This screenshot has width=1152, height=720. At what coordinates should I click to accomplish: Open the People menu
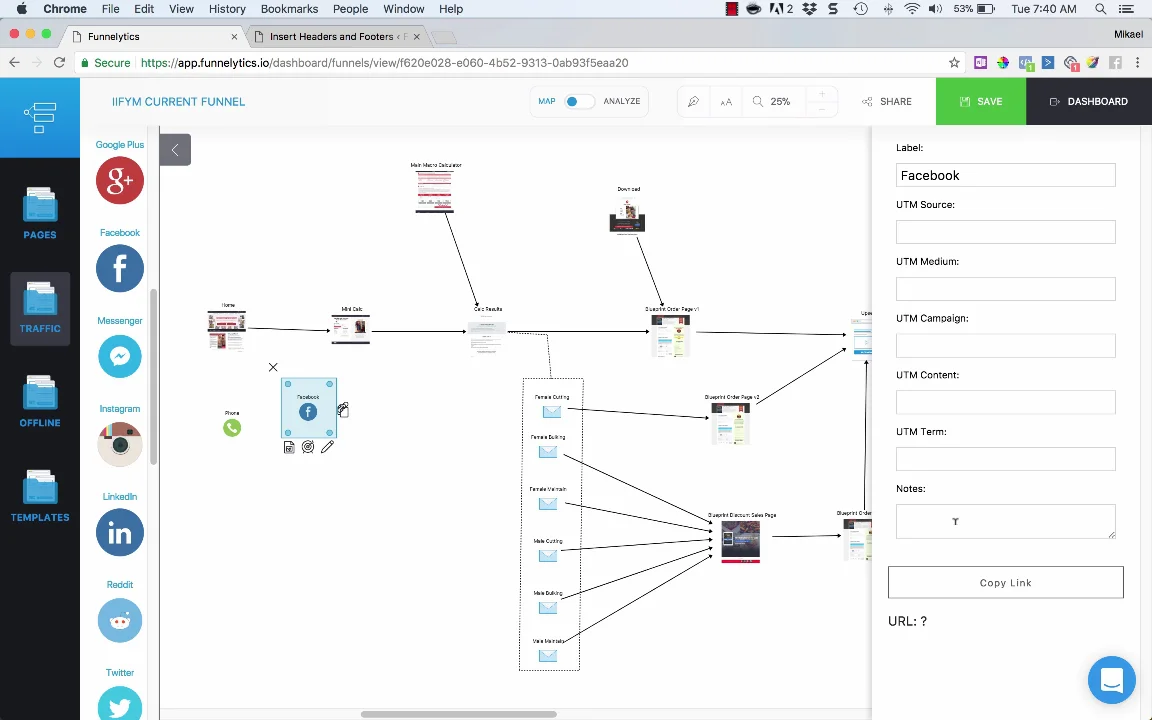(x=350, y=9)
